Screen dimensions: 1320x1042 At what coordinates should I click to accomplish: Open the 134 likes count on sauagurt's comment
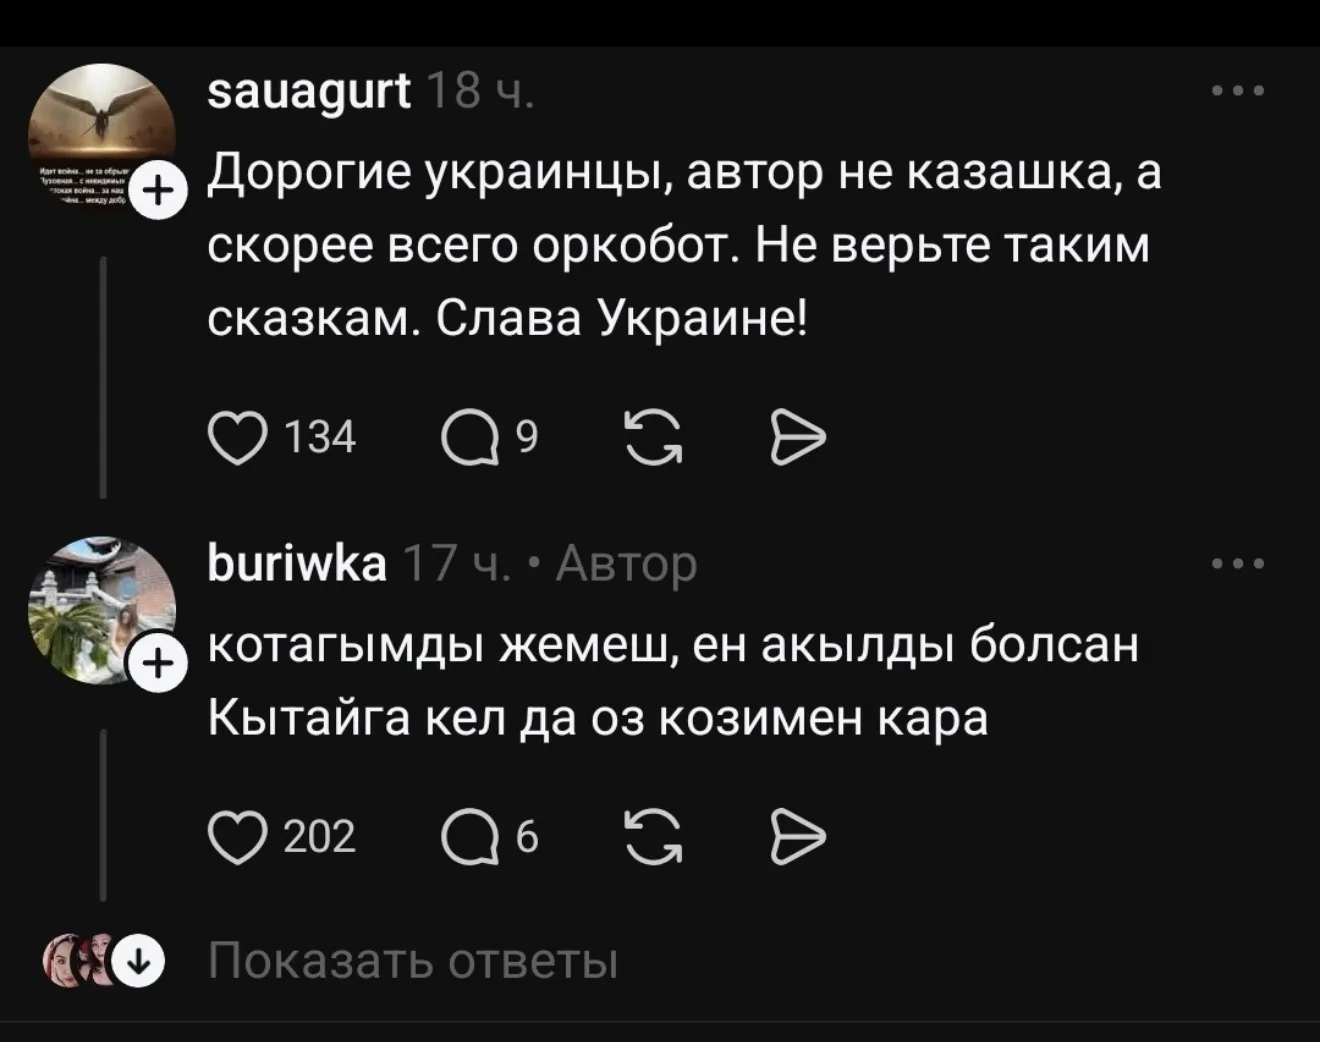(x=320, y=440)
